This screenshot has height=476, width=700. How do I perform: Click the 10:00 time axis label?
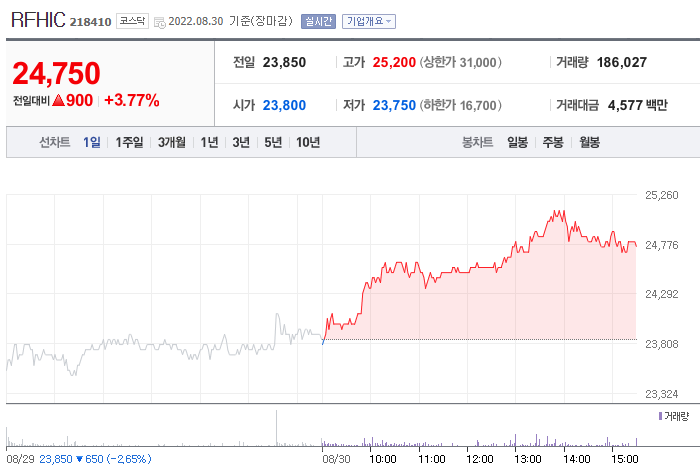coord(383,459)
